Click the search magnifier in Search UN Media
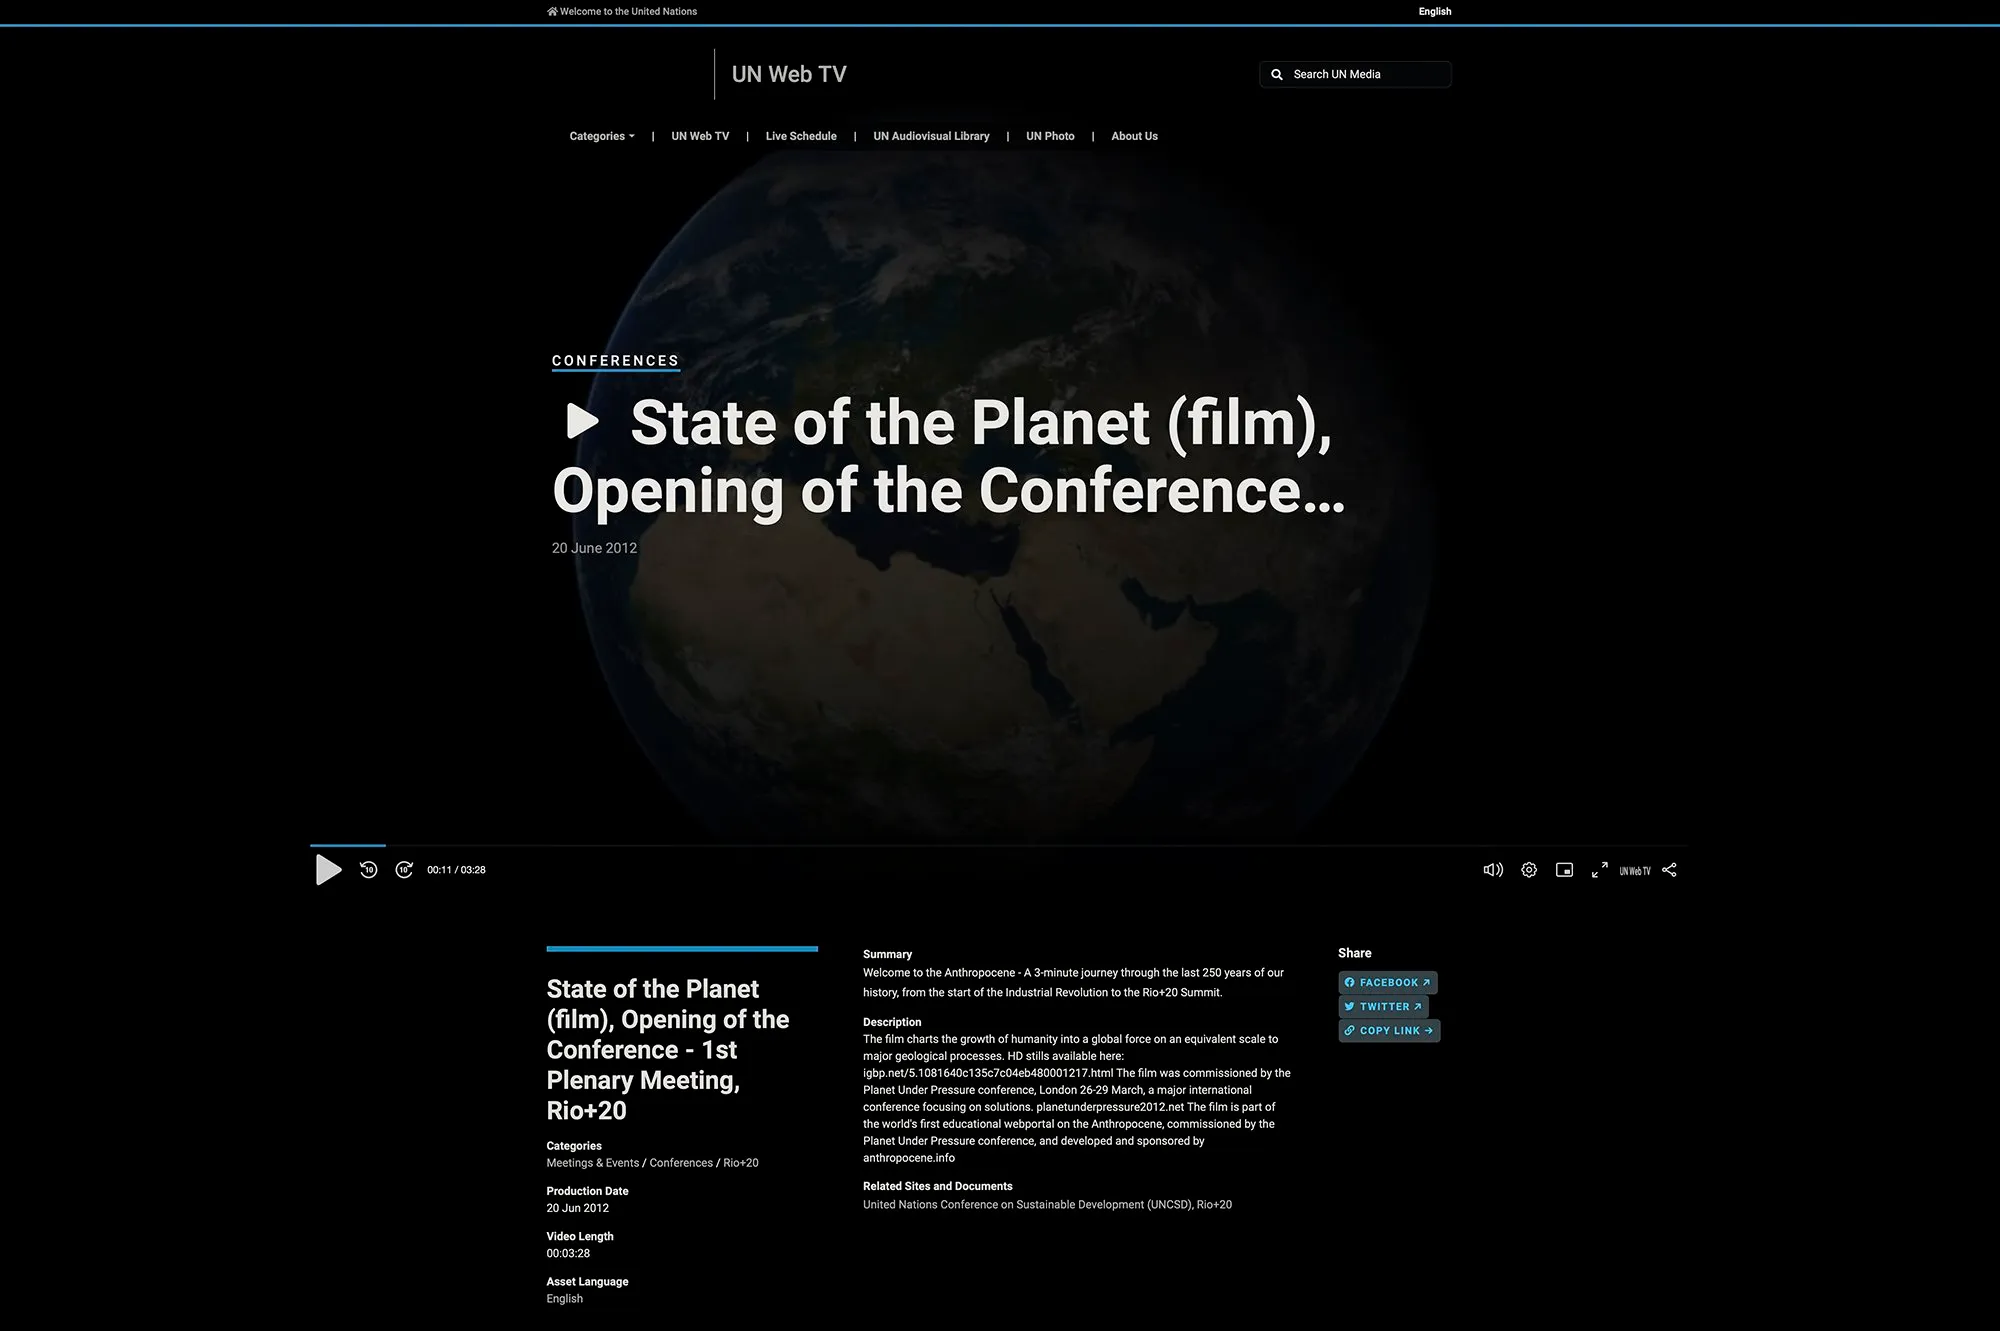The width and height of the screenshot is (2000, 1331). pyautogui.click(x=1276, y=74)
